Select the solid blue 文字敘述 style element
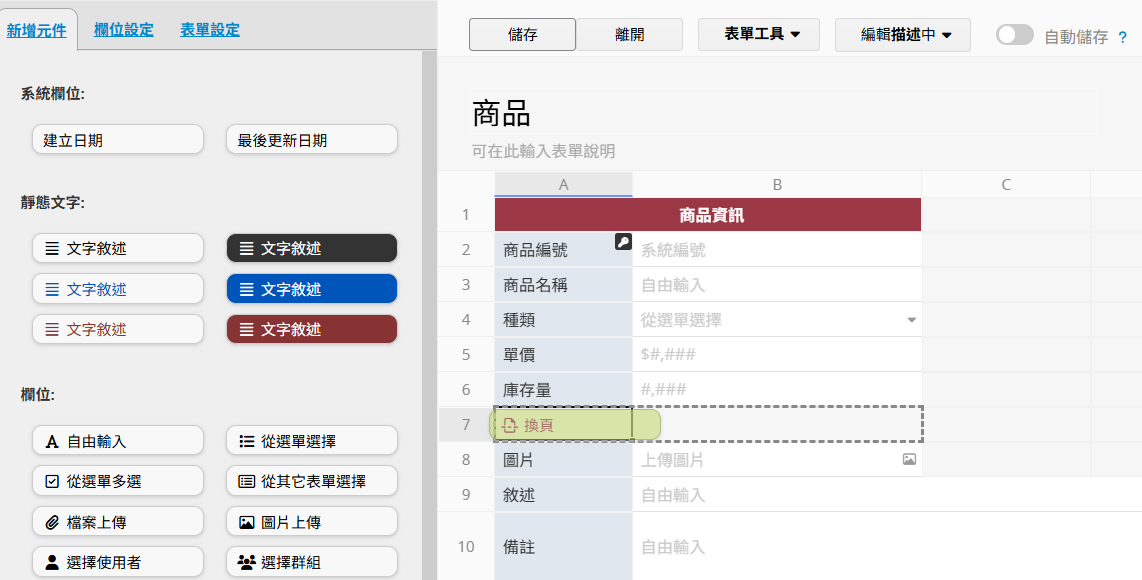The image size is (1142, 580). pyautogui.click(x=312, y=289)
